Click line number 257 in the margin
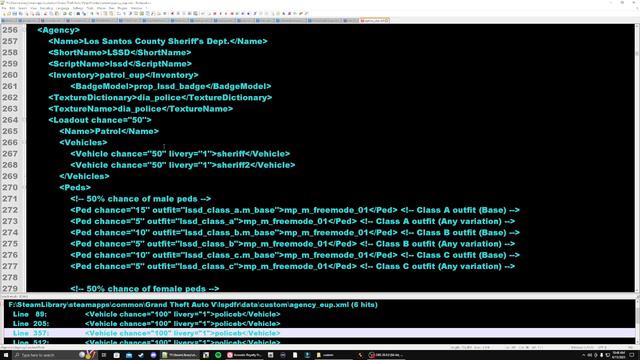Image resolution: width=640 pixels, height=360 pixels. 10,41
